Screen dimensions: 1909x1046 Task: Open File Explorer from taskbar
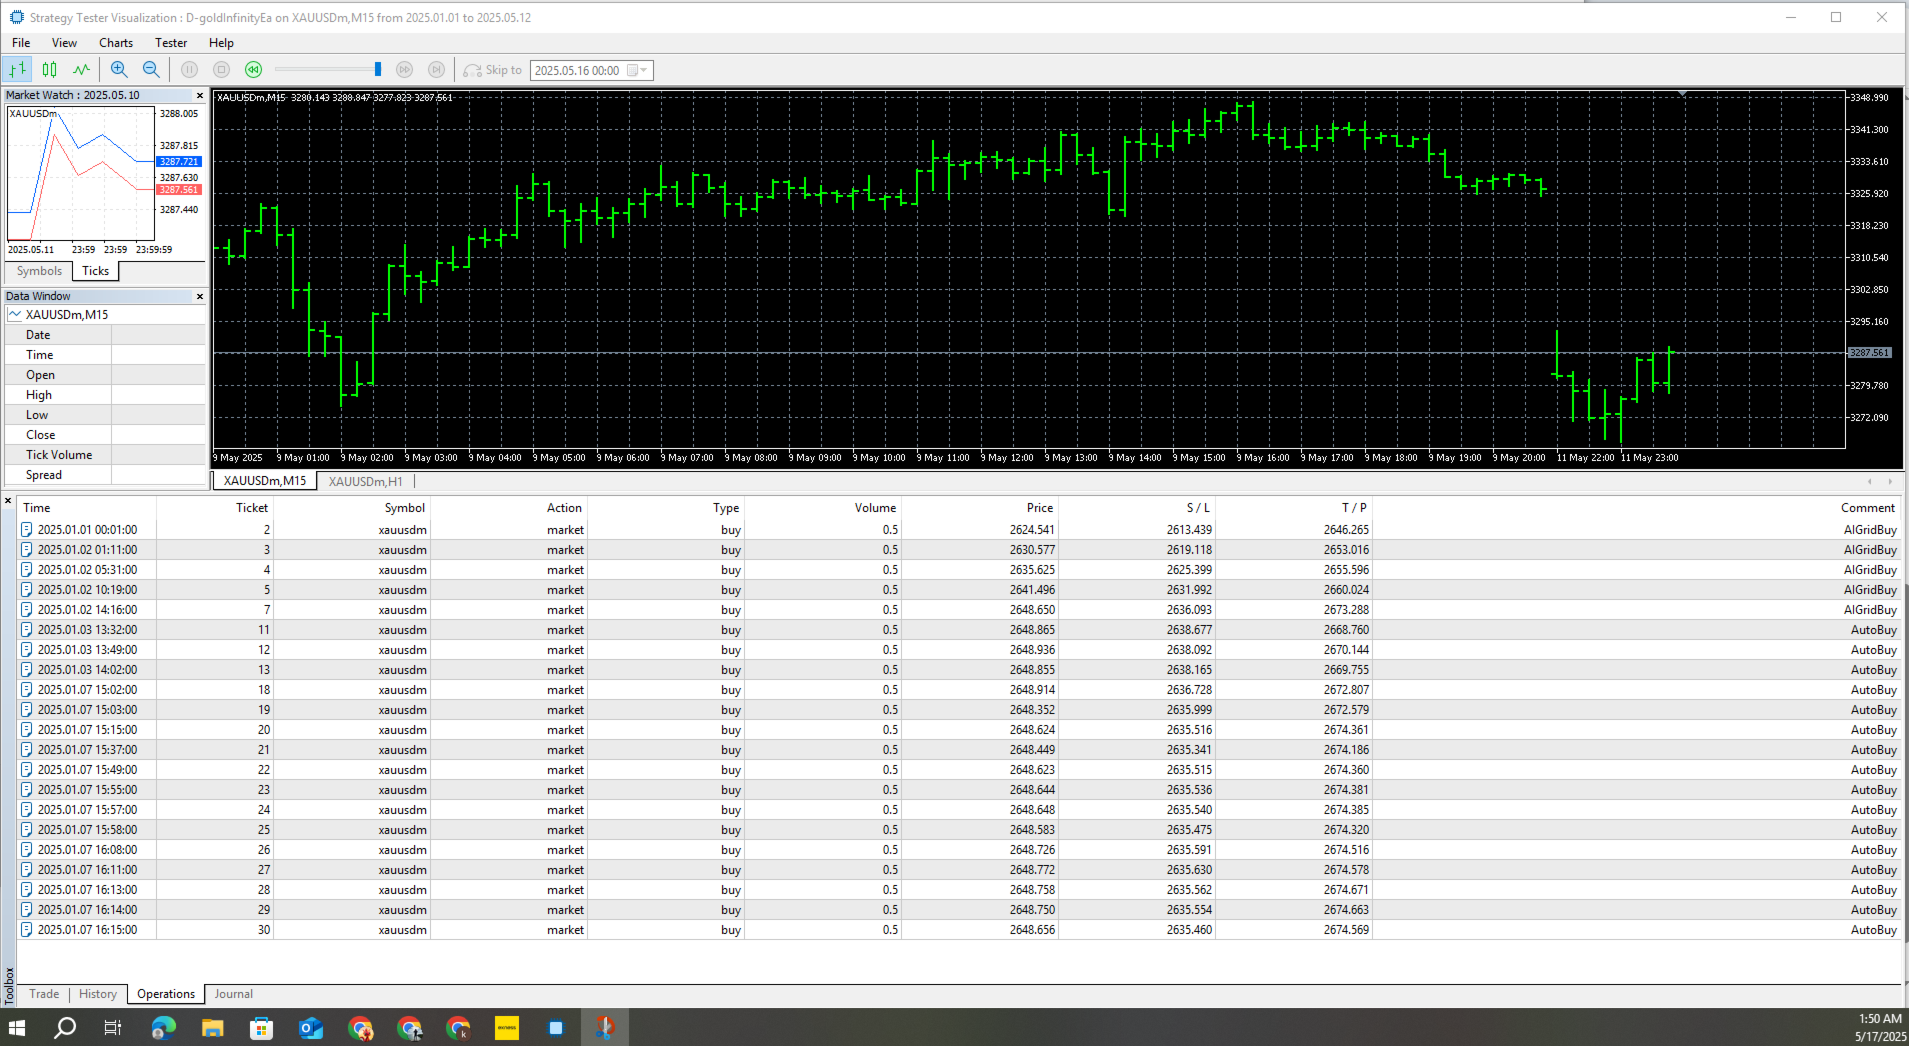coord(212,1028)
